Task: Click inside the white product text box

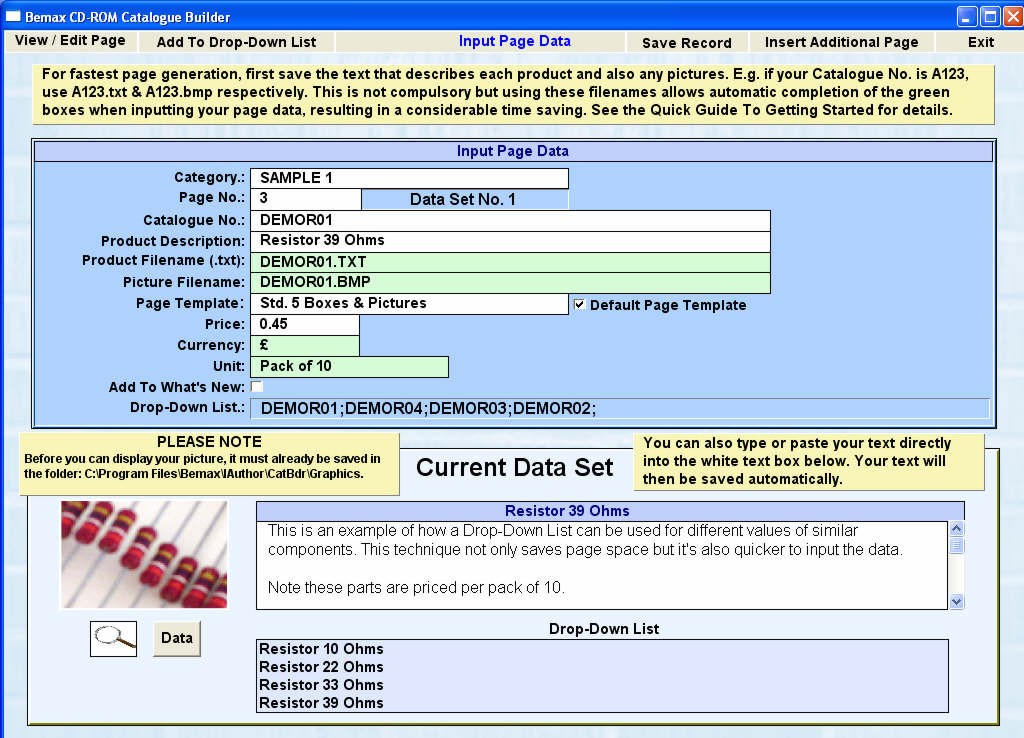Action: (602, 565)
